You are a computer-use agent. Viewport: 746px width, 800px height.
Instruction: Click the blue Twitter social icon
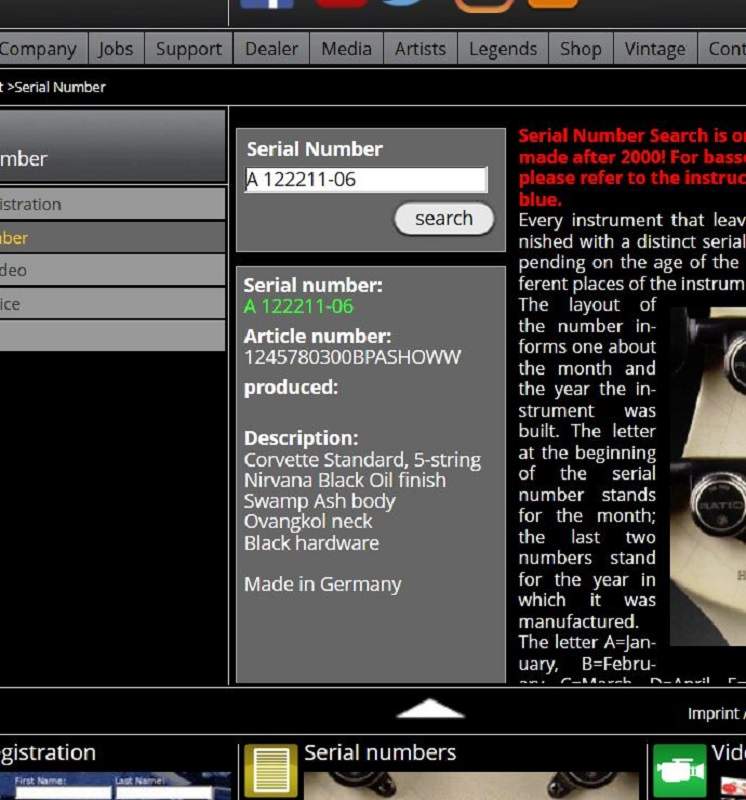tap(404, 3)
